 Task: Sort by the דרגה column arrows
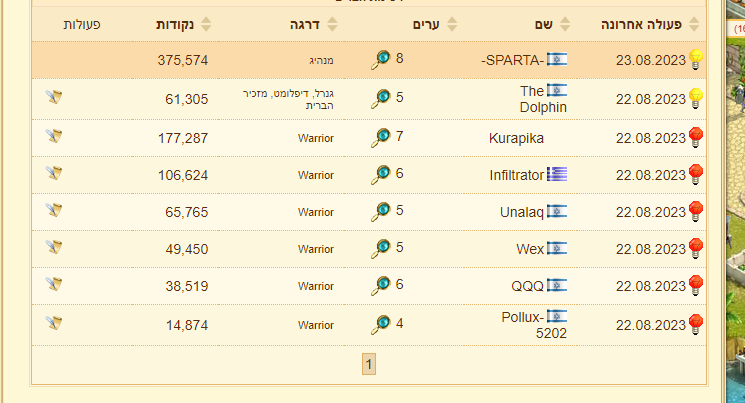tap(332, 24)
